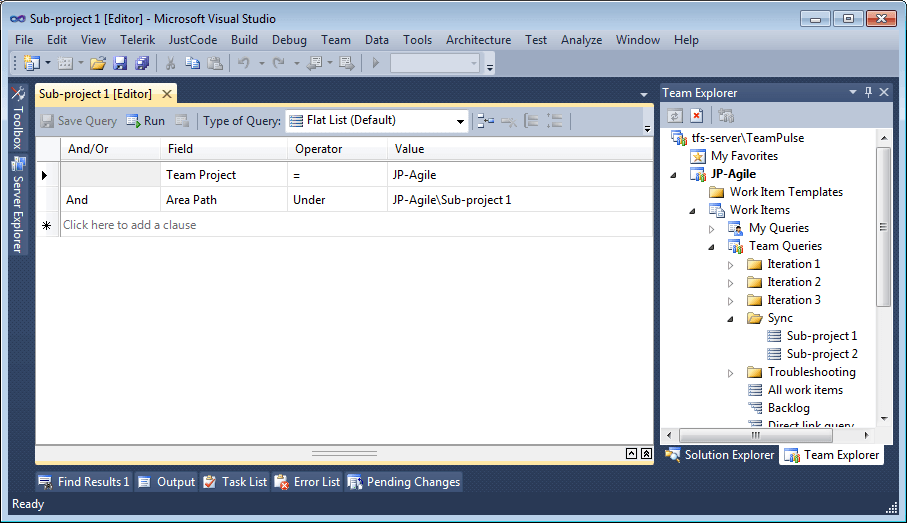
Task: Close the Sub-project 1 [Editor] tab
Action: pos(167,94)
